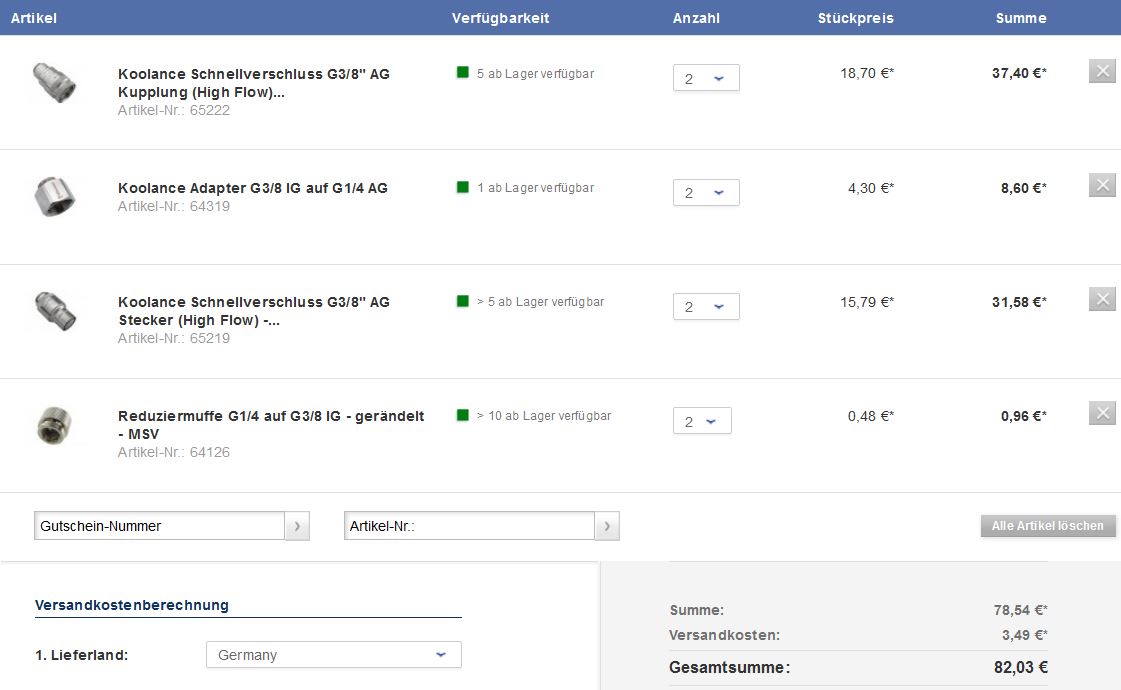The height and width of the screenshot is (690, 1121).
Task: Change quantity of Reduziermuffe item
Action: click(702, 421)
